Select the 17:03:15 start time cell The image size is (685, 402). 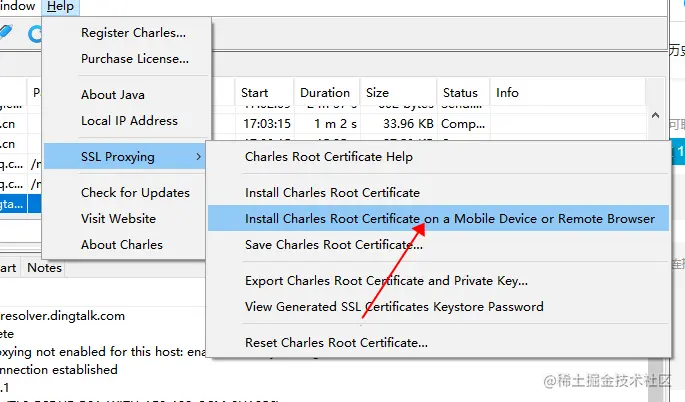pos(267,124)
